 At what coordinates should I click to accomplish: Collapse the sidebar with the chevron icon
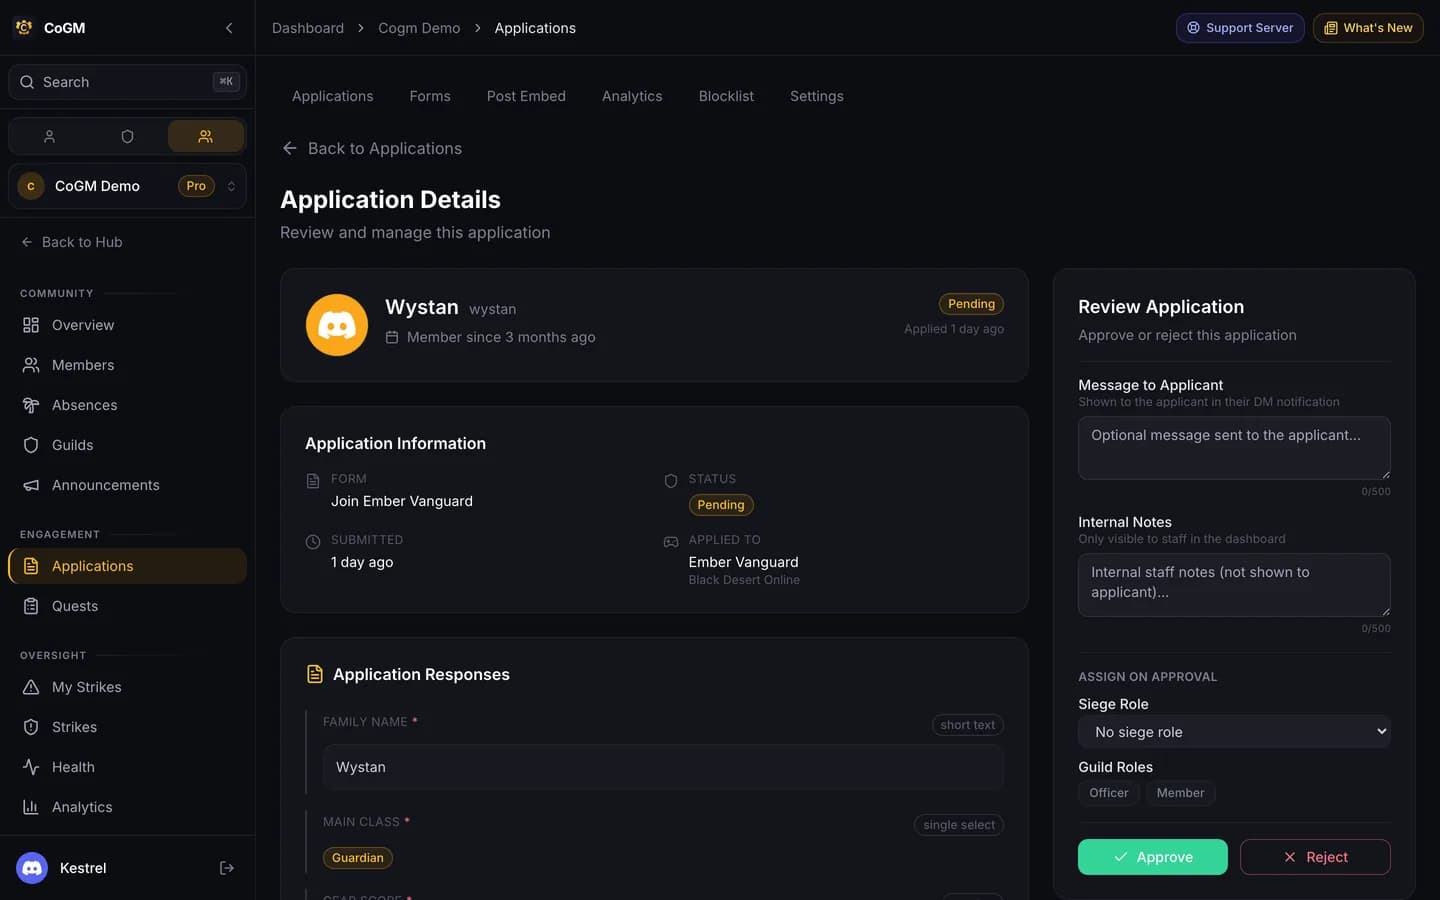point(229,28)
